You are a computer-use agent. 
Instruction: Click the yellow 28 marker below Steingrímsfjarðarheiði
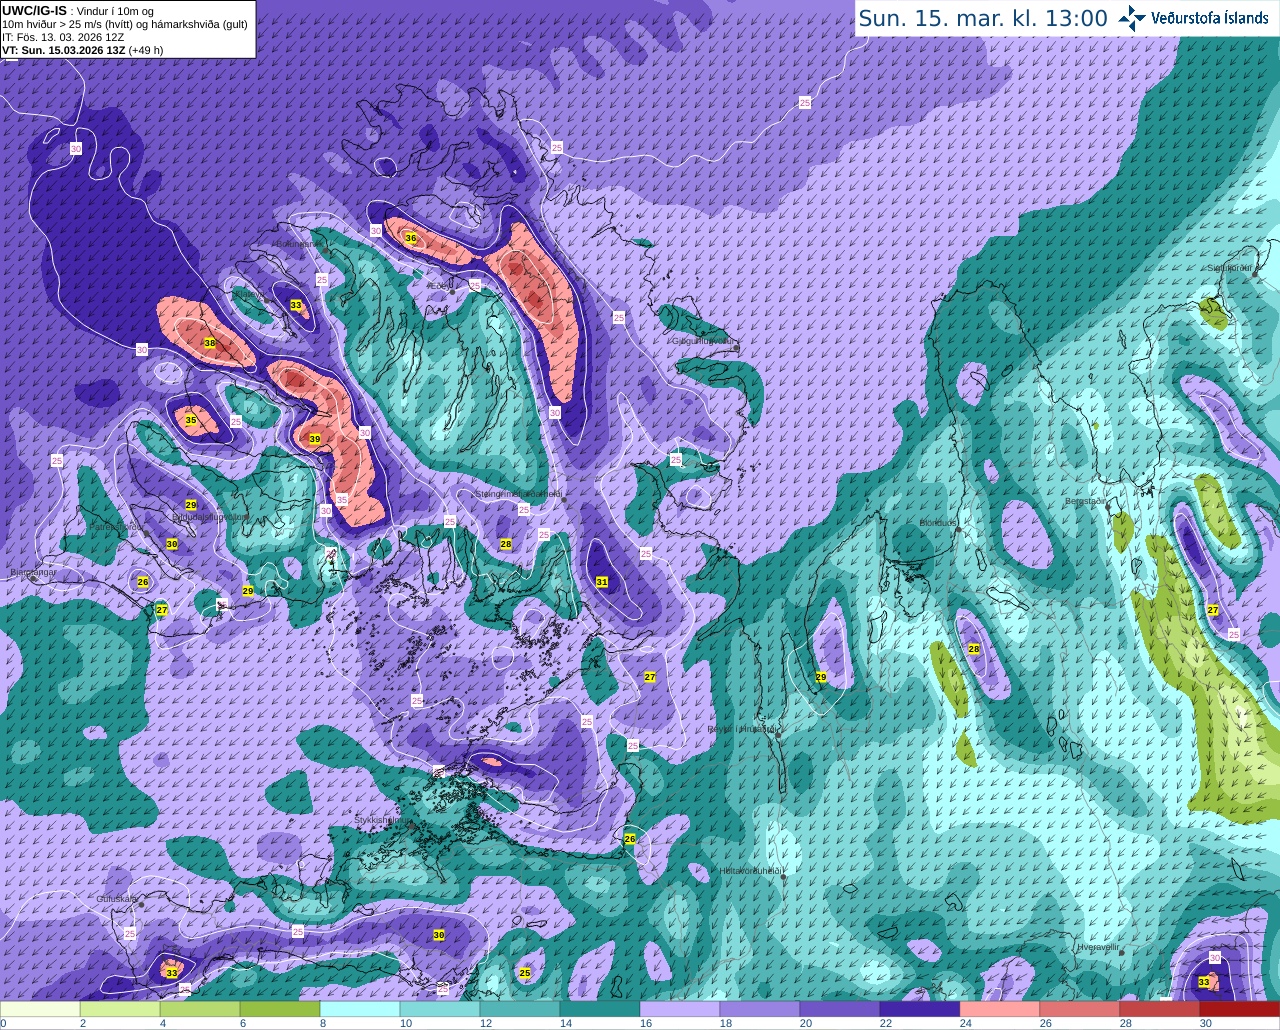click(506, 544)
